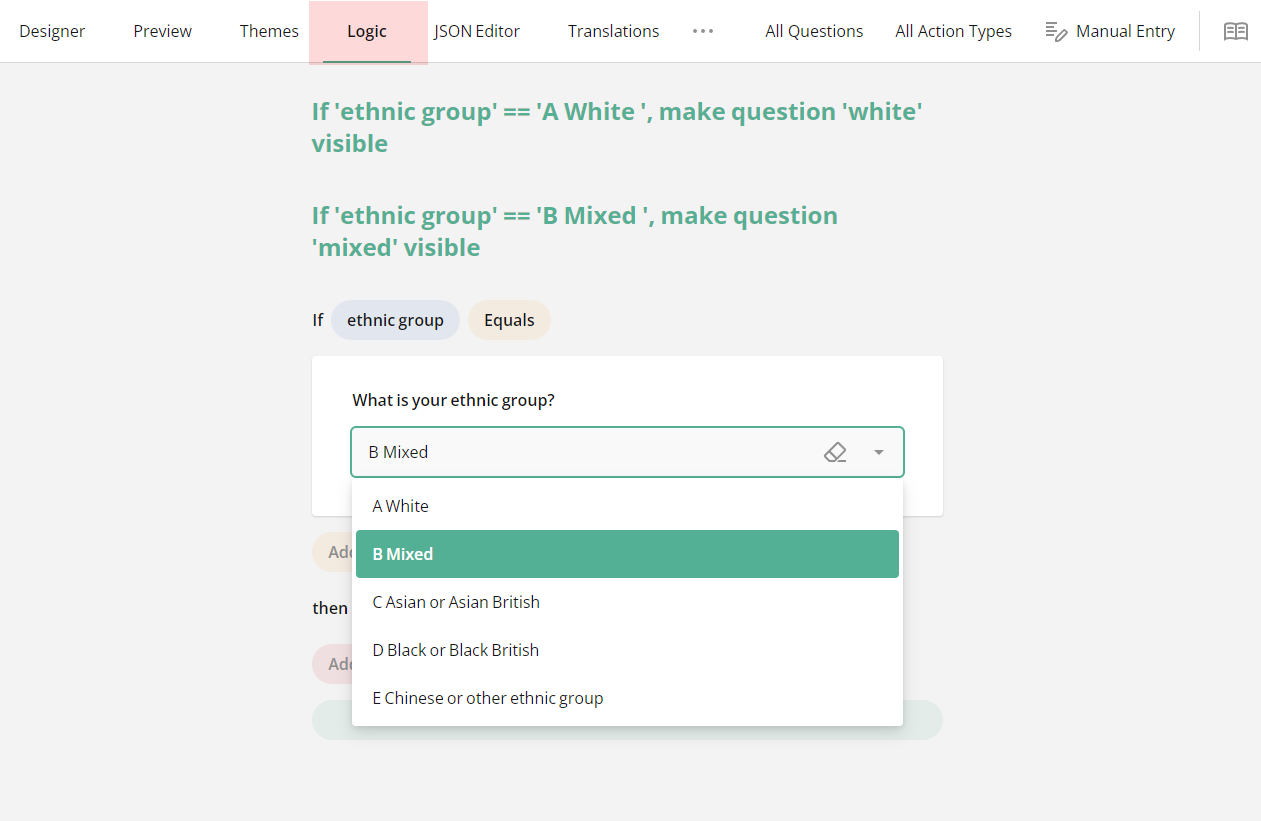Screen dimensions: 1261x821
Task: Select 'A White' from the dropdown list
Action: (400, 505)
